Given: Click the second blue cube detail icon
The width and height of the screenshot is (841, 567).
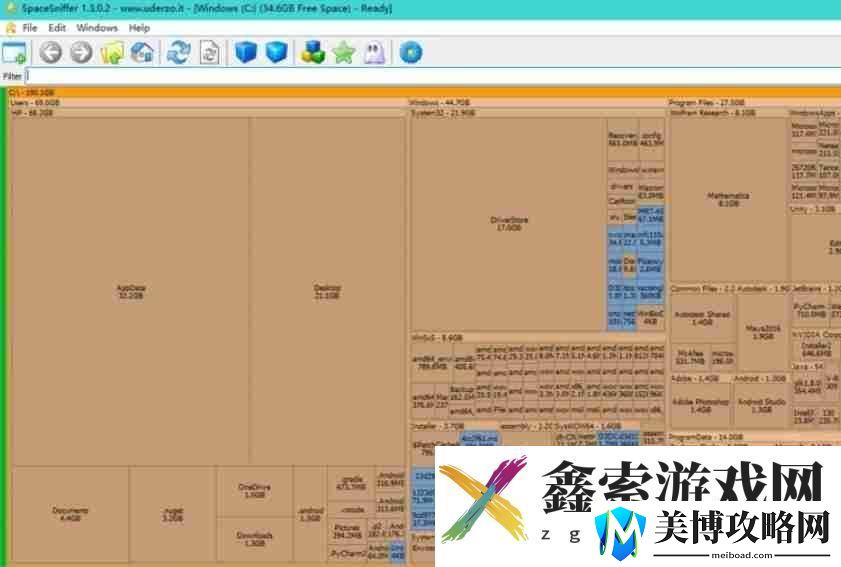Looking at the screenshot, I should (x=277, y=53).
